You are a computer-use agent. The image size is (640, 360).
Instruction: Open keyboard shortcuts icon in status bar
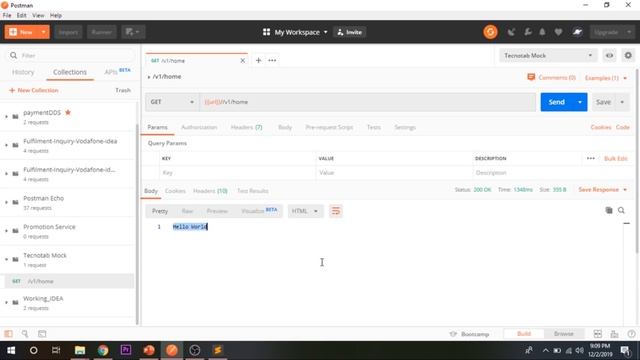(x=614, y=334)
